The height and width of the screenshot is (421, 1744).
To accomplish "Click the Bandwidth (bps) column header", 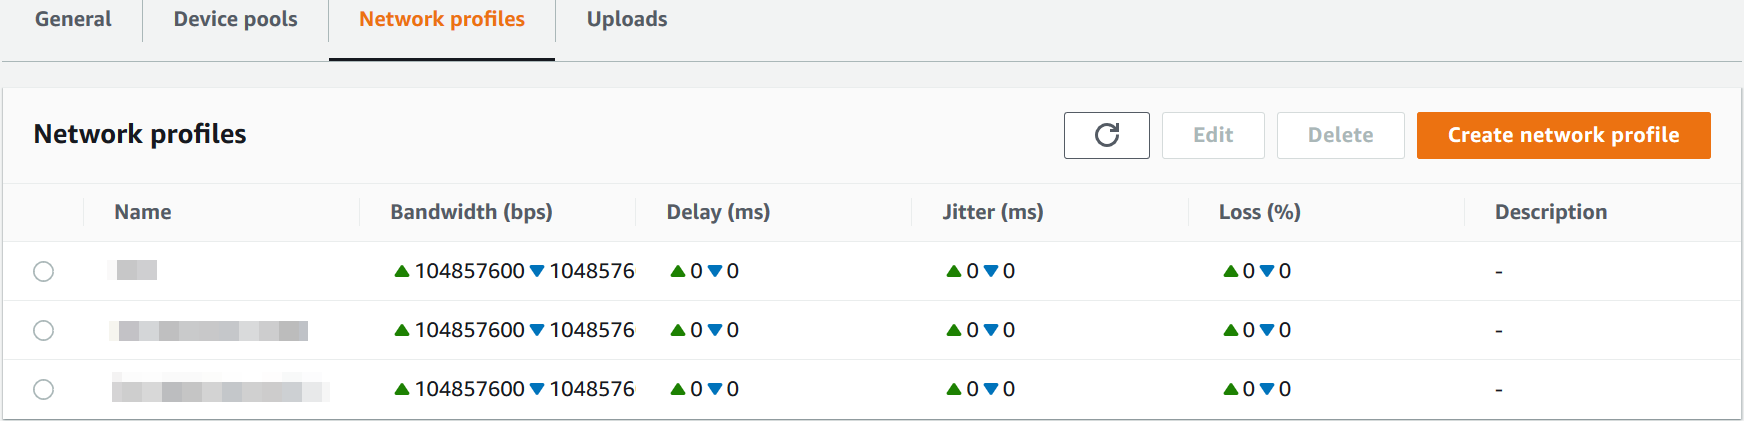I will pyautogui.click(x=471, y=212).
